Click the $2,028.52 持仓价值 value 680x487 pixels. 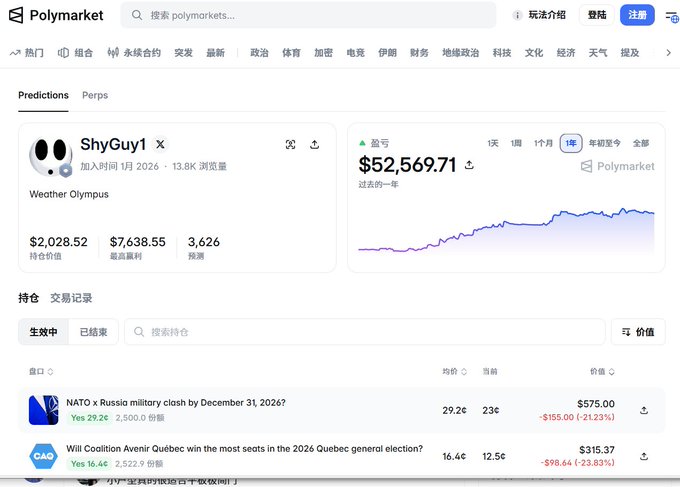point(59,242)
